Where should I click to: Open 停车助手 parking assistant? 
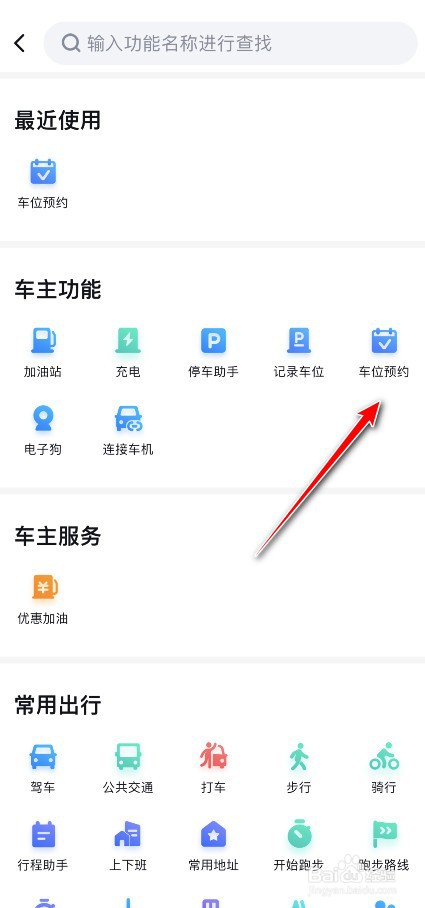pyautogui.click(x=213, y=352)
